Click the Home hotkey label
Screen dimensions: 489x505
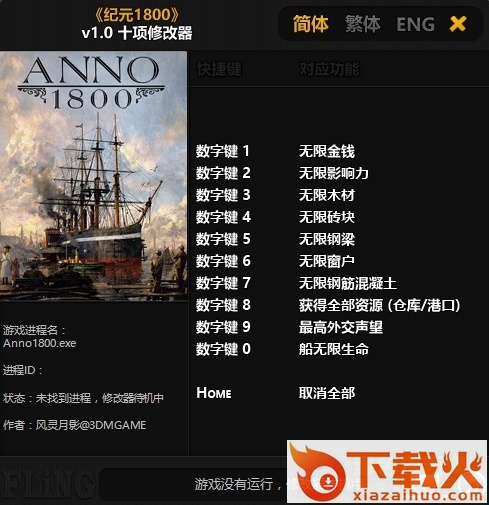(214, 393)
